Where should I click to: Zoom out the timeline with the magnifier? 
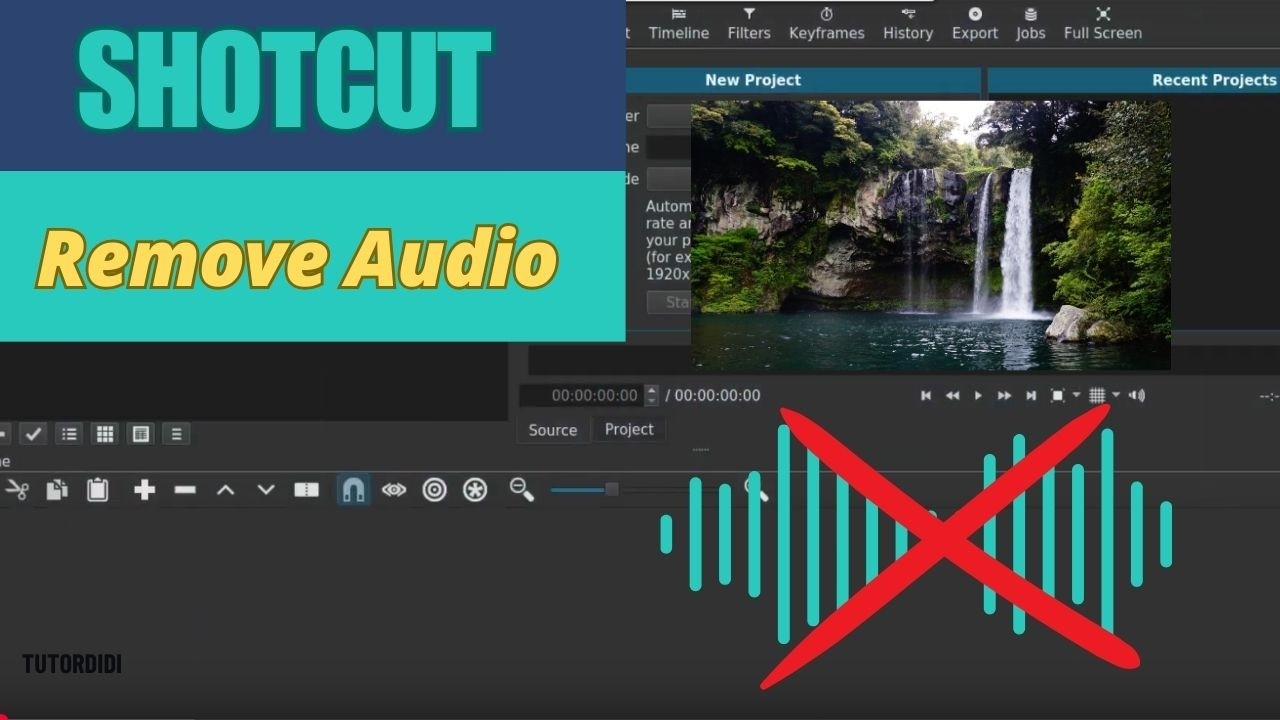(x=522, y=490)
